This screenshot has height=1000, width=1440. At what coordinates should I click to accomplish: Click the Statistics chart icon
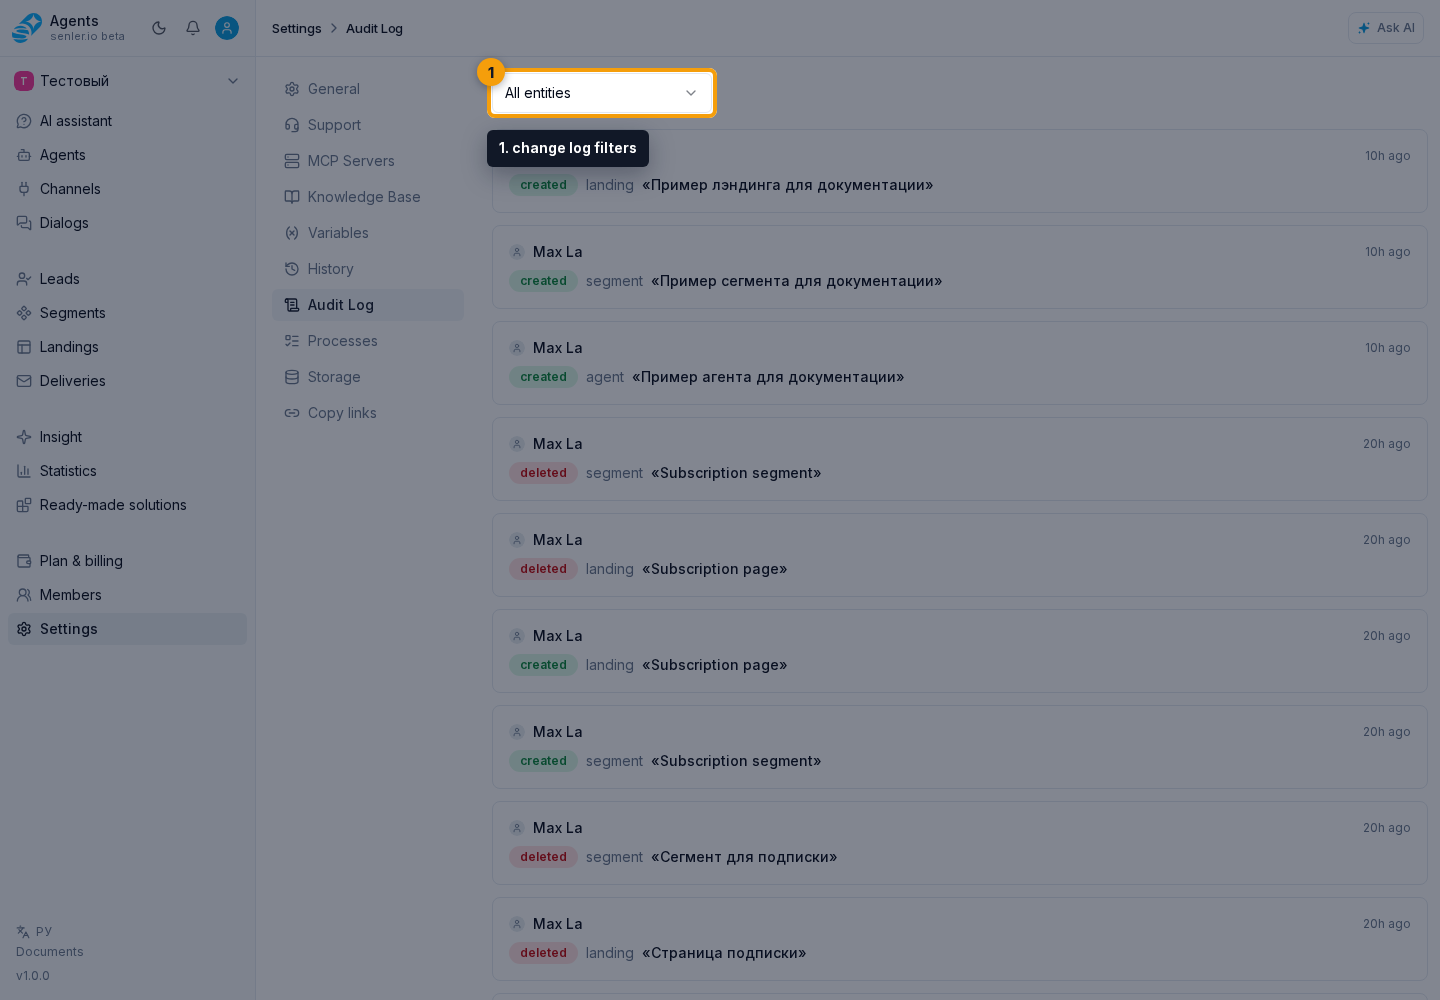coord(24,471)
